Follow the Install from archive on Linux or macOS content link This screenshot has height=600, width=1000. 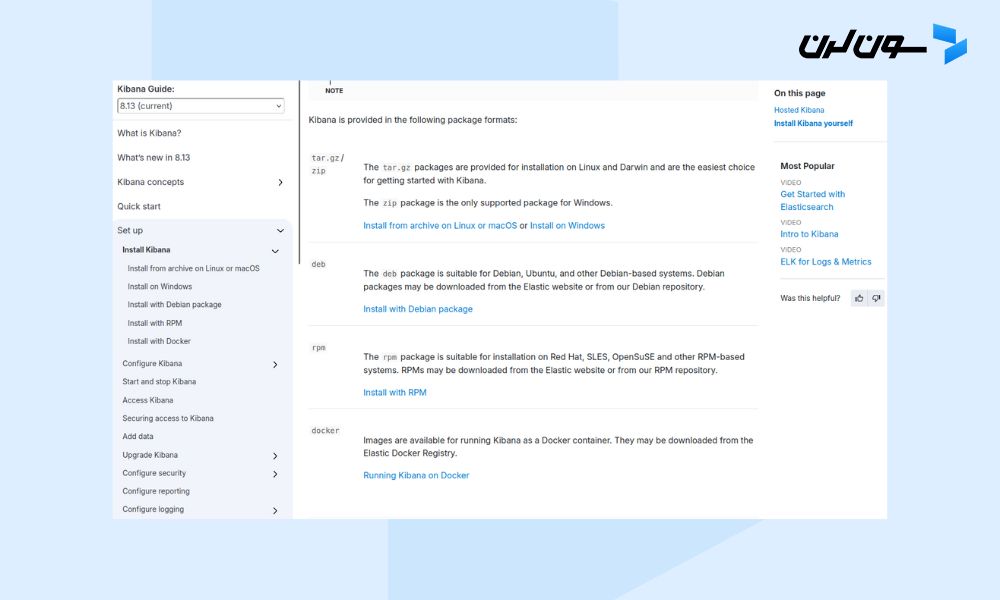pyautogui.click(x=440, y=226)
